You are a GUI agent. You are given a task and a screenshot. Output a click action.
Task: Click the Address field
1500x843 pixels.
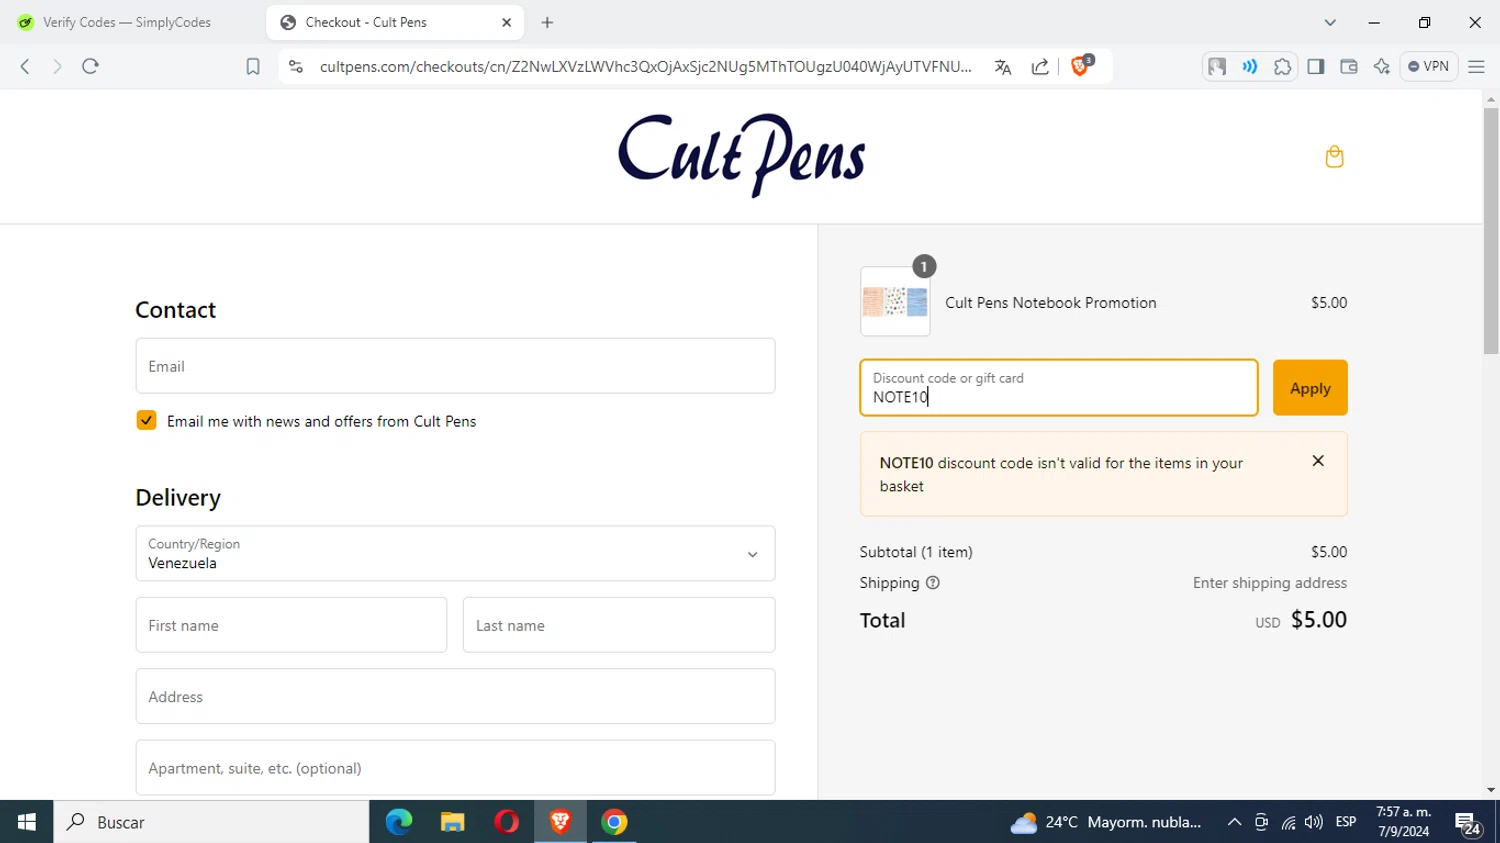[x=455, y=696]
